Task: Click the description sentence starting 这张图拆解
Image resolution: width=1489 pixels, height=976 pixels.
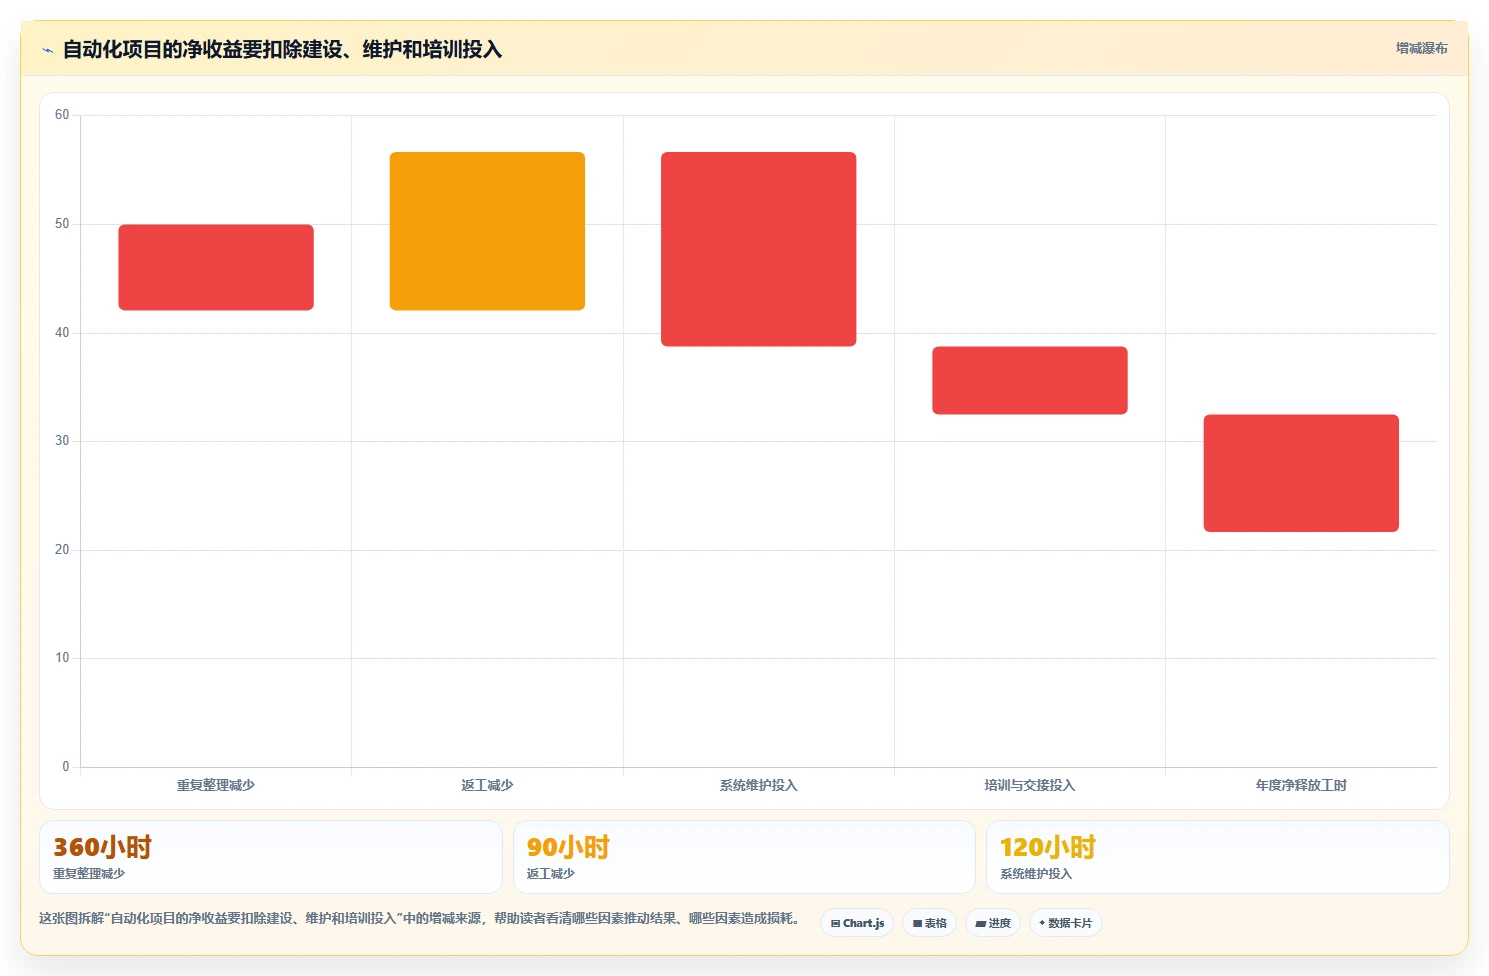Action: [x=419, y=918]
